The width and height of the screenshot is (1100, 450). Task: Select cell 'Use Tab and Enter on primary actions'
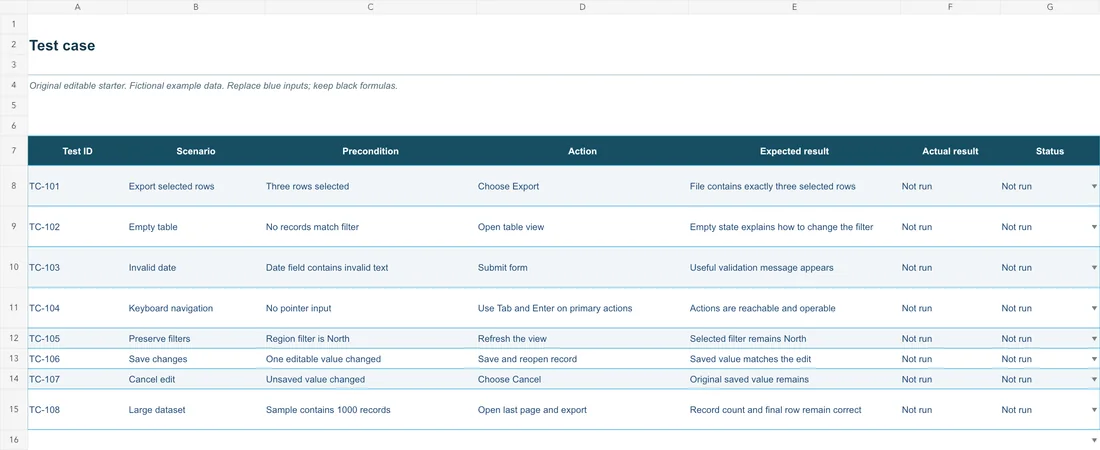point(582,308)
